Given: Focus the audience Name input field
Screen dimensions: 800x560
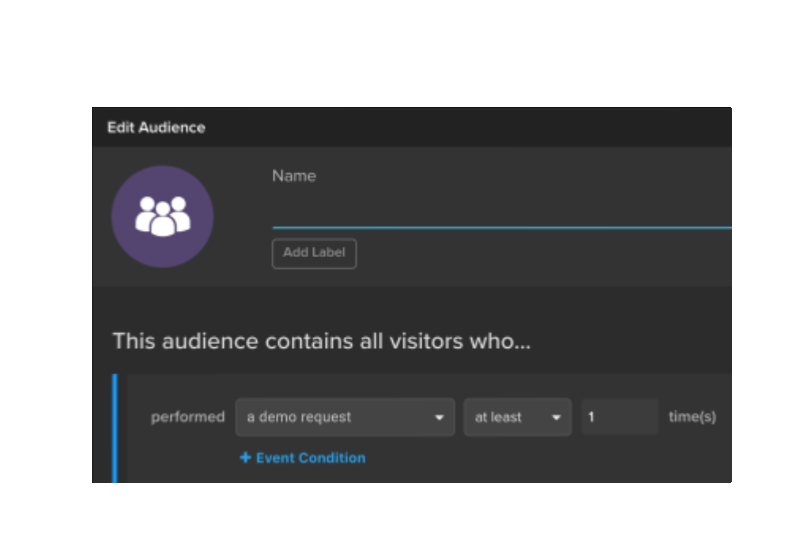Looking at the screenshot, I should pos(500,212).
